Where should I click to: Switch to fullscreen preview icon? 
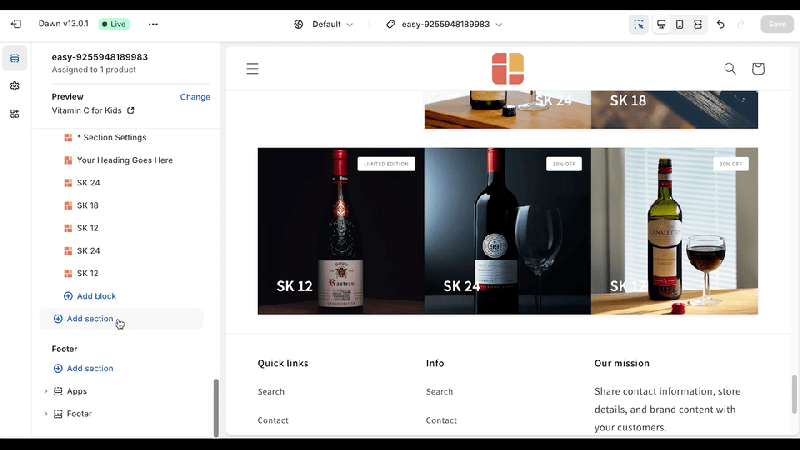698,24
